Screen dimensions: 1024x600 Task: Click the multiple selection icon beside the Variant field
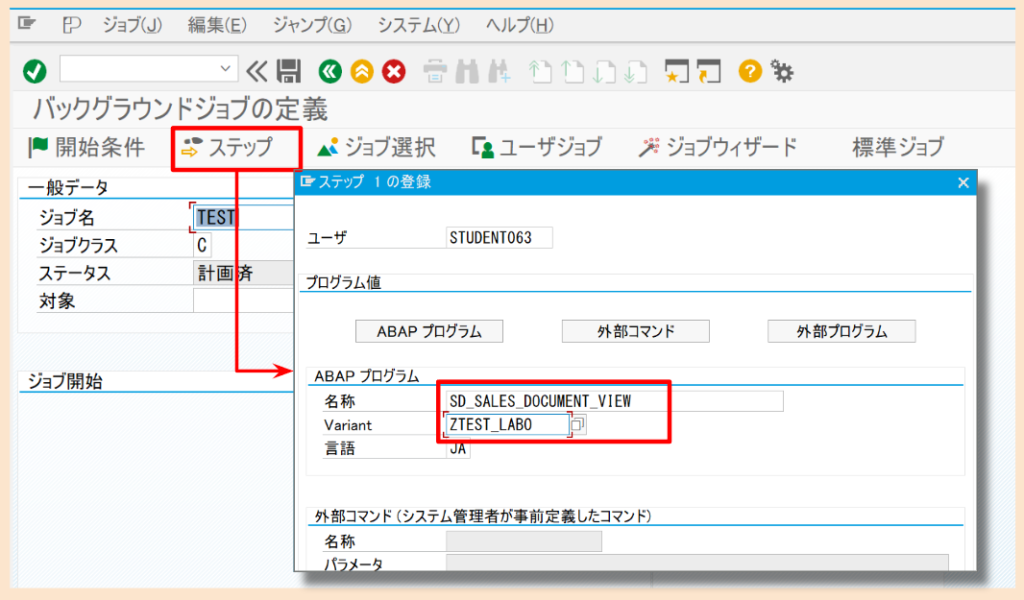tap(578, 424)
